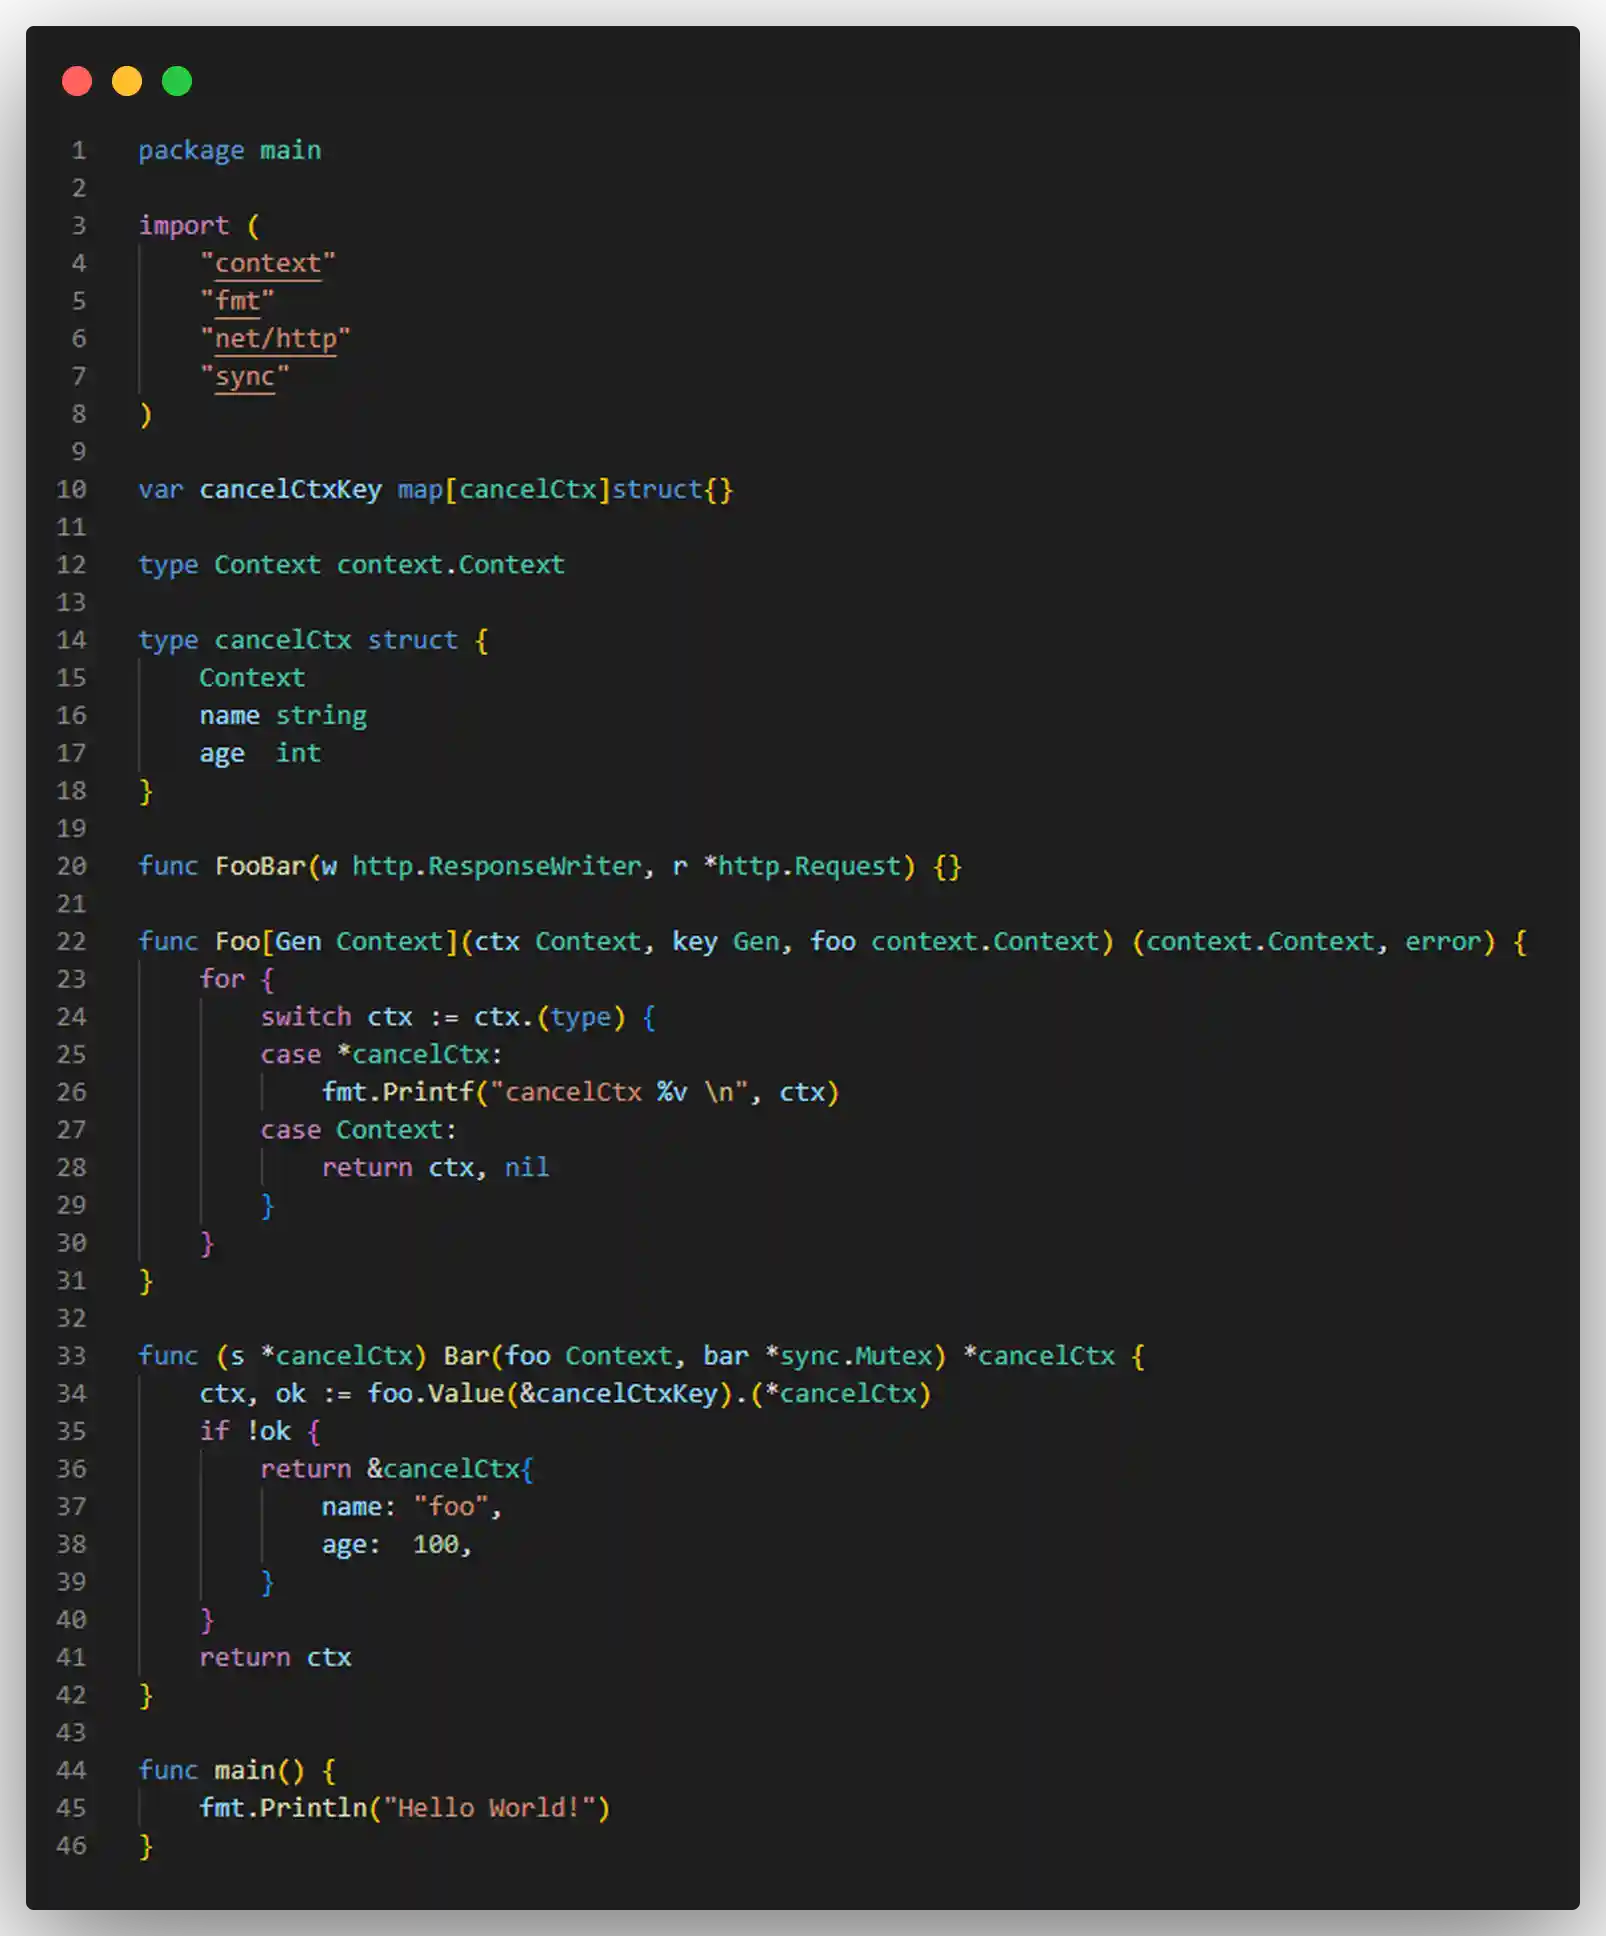Select the package main declaration
Image resolution: width=1606 pixels, height=1936 pixels.
click(x=230, y=149)
